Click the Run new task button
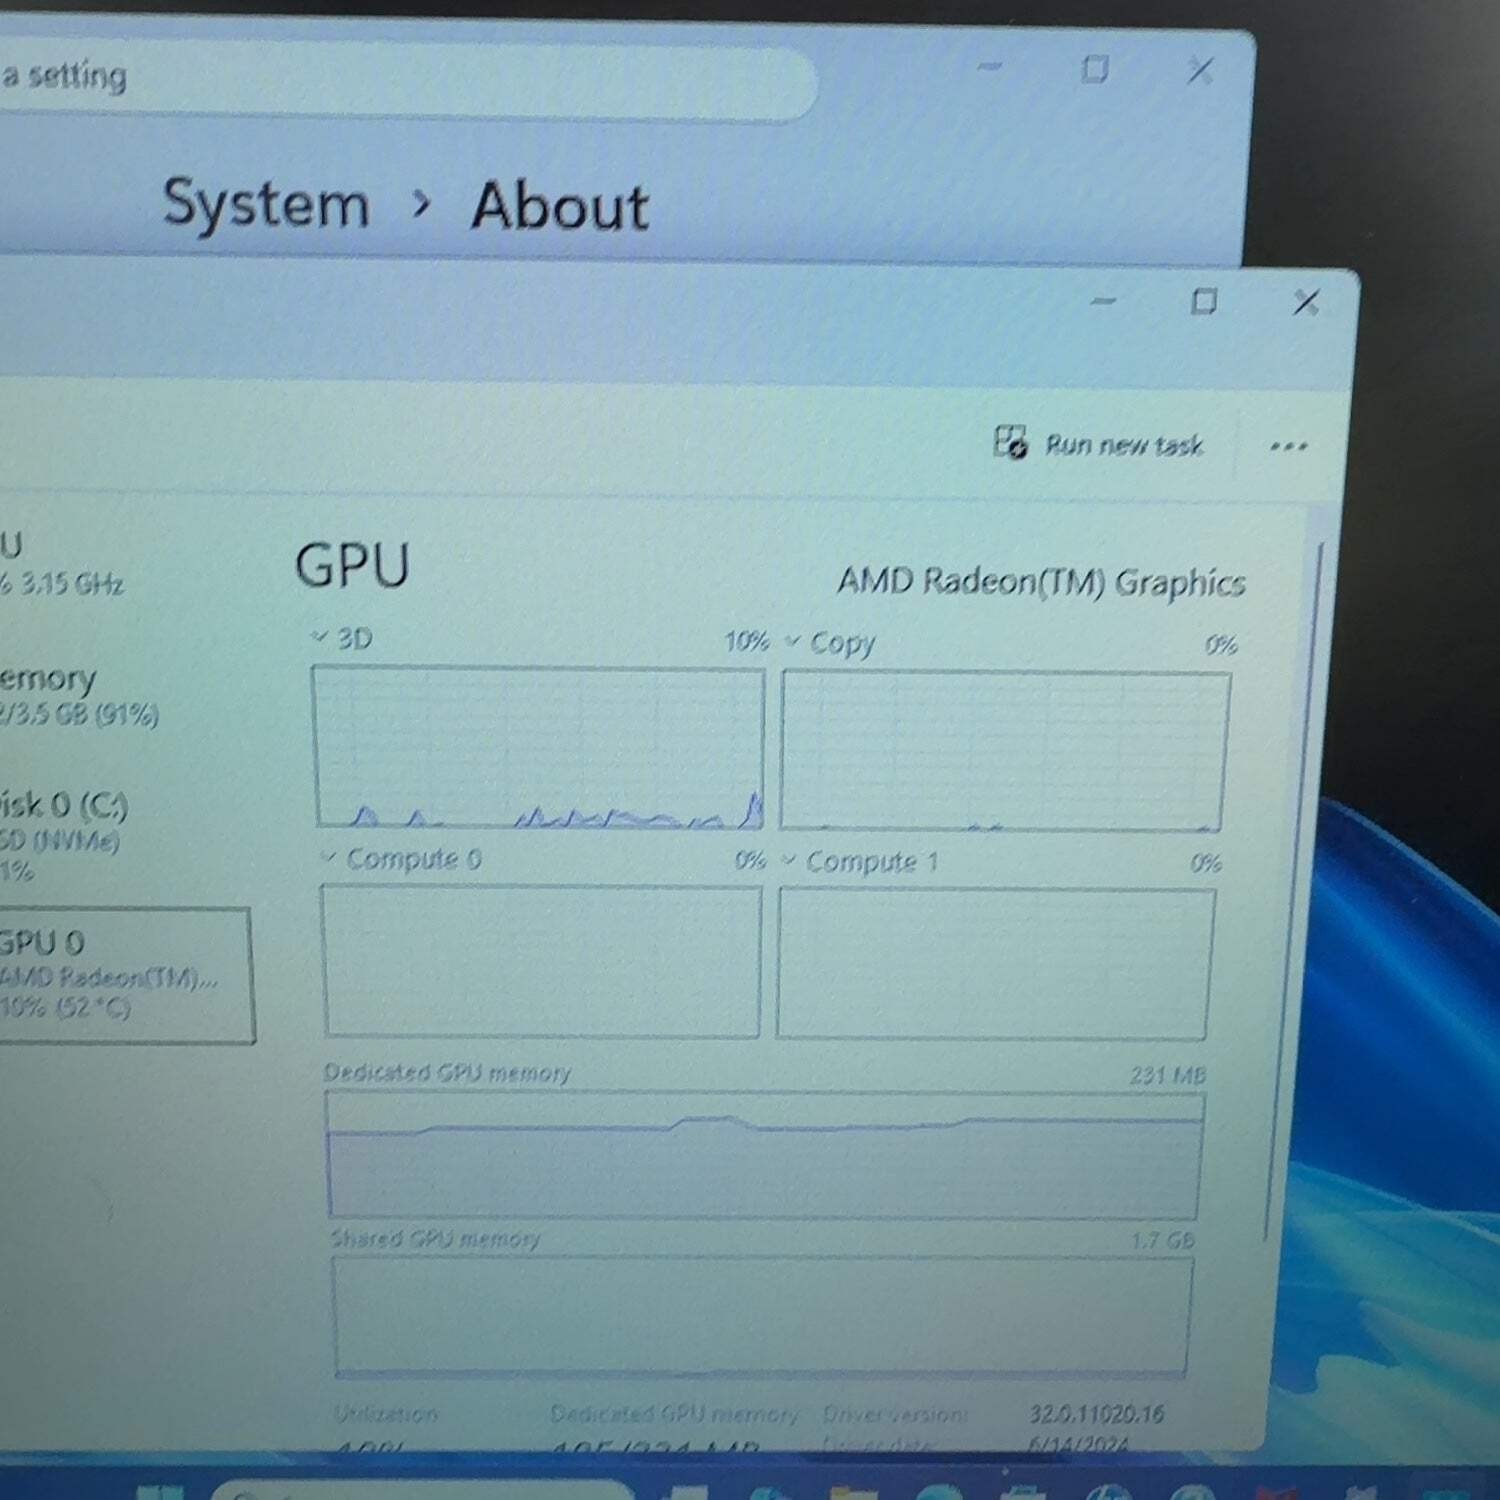 pos(1099,443)
